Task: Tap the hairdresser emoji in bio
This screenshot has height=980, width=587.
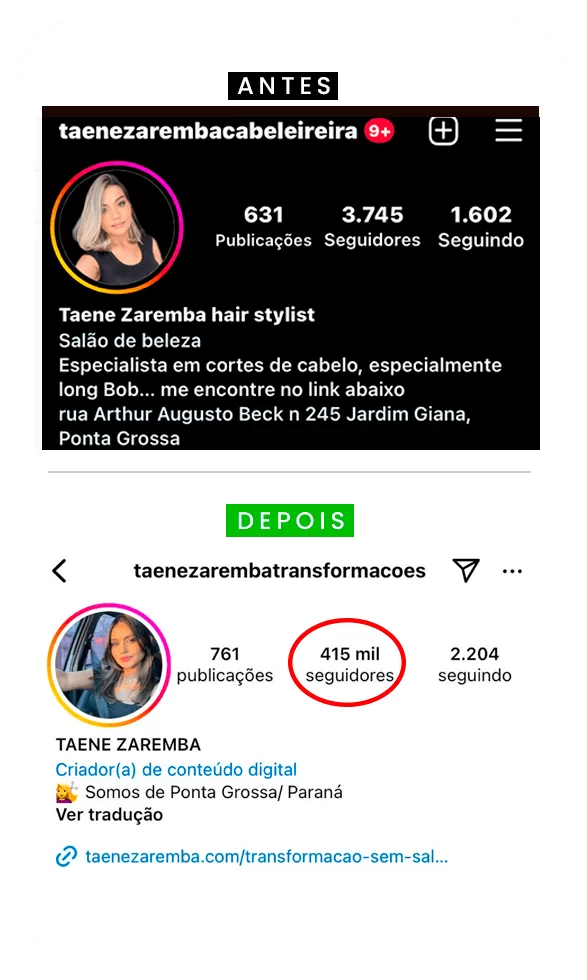Action: [x=67, y=792]
